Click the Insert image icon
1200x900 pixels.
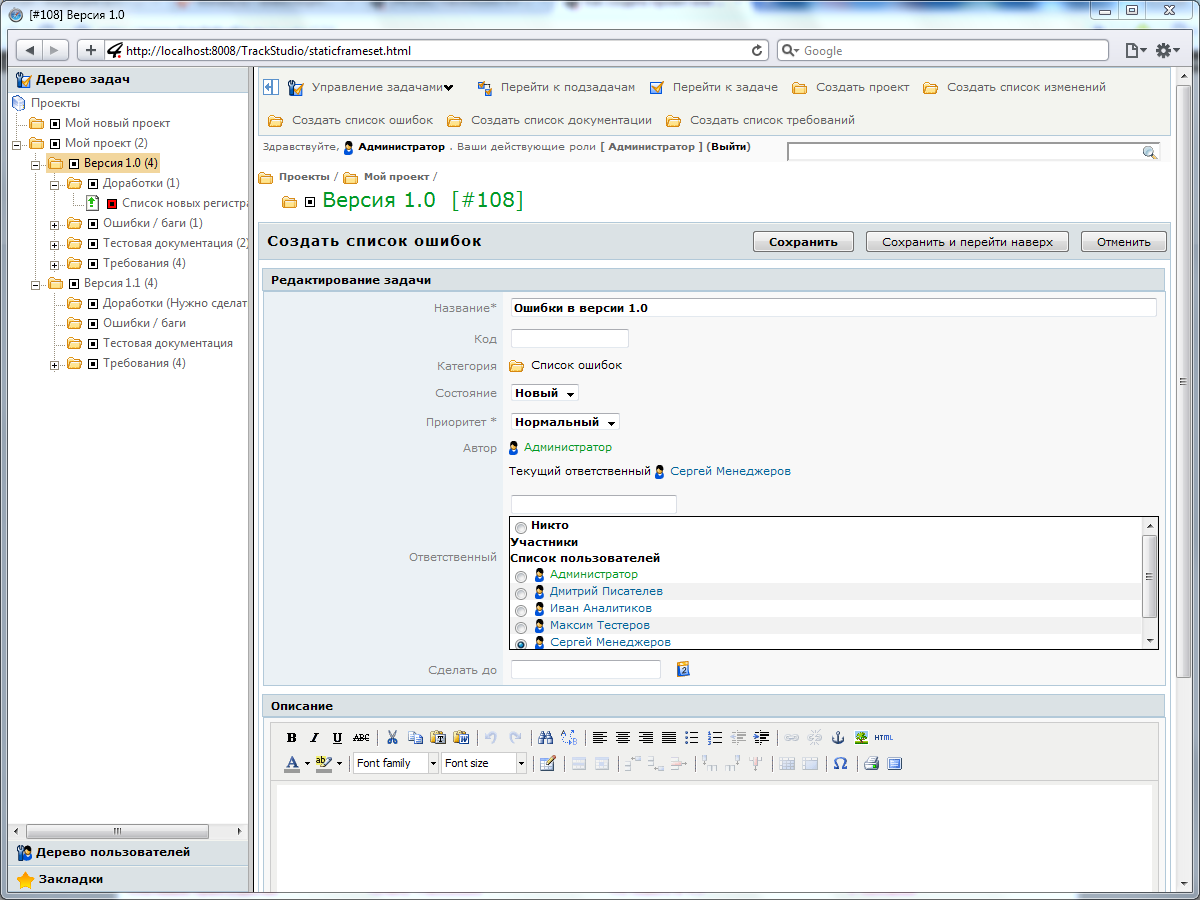tap(861, 737)
